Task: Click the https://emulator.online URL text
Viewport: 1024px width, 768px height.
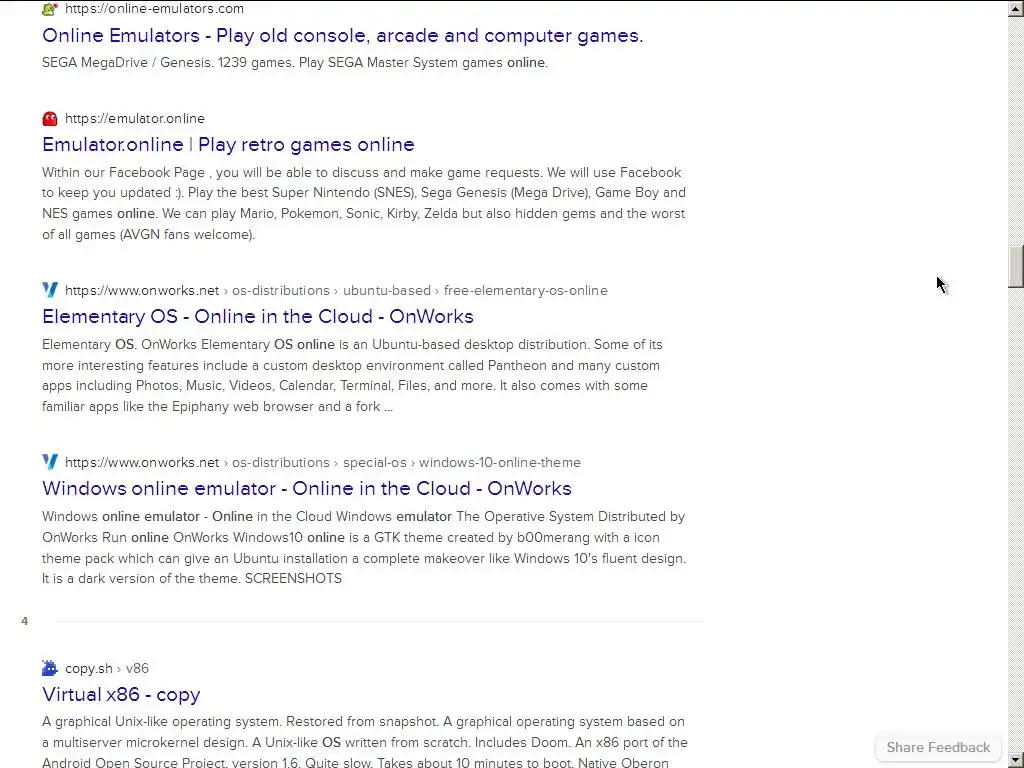Action: click(x=135, y=118)
